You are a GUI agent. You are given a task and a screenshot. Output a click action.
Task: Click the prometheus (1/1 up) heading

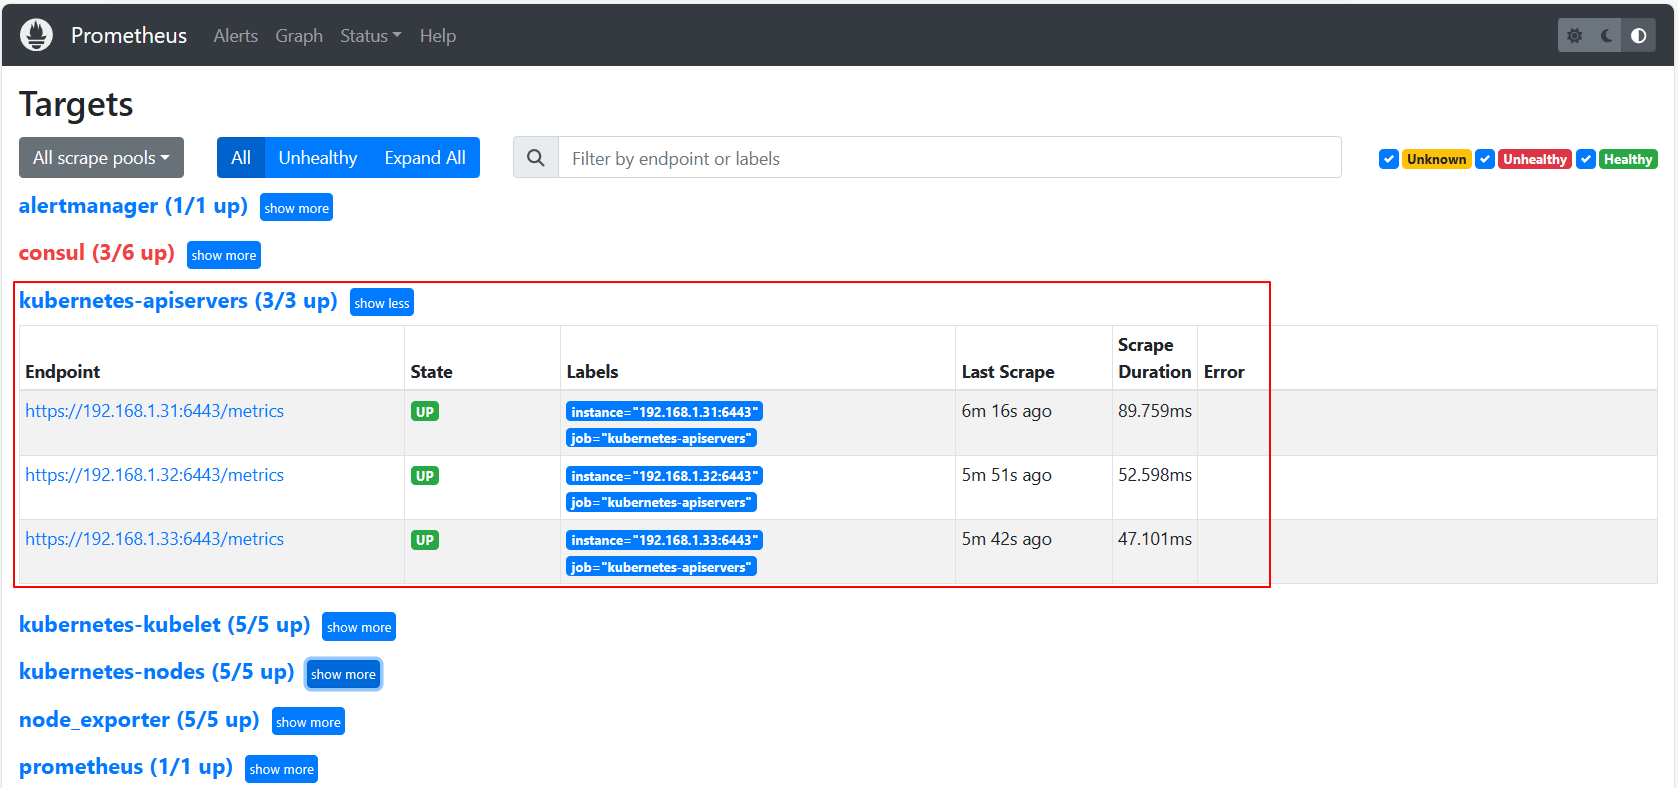click(126, 767)
